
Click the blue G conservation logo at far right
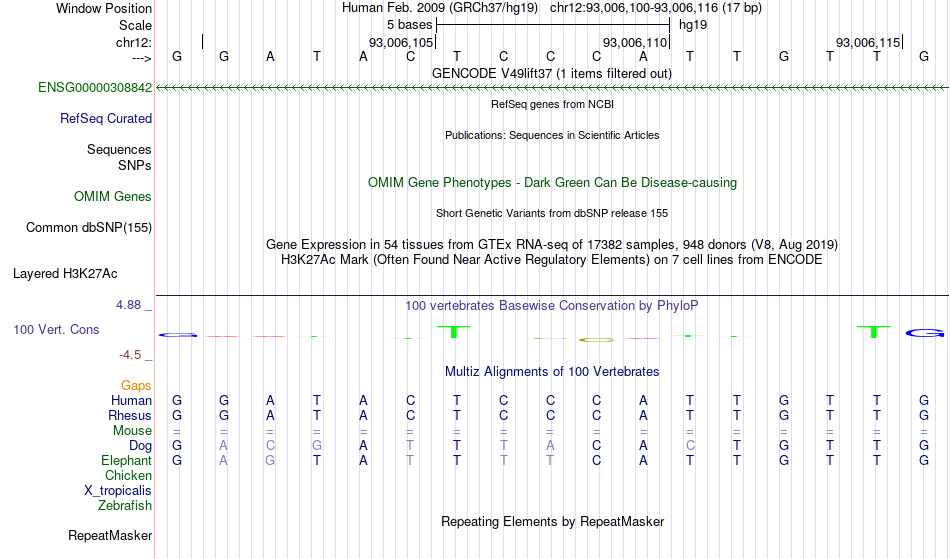click(925, 333)
